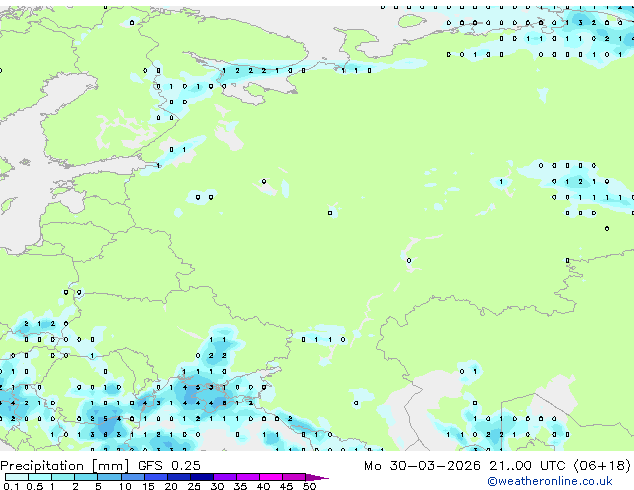
Task: Click the '50' legend scale value
Action: (x=309, y=486)
